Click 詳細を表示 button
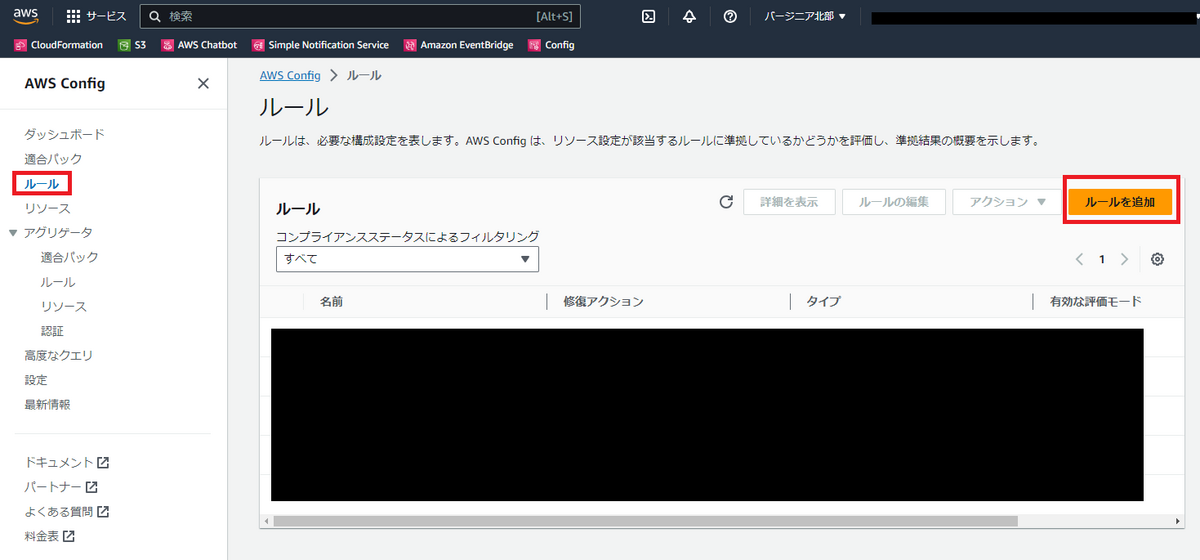This screenshot has width=1200, height=560. pyautogui.click(x=789, y=202)
